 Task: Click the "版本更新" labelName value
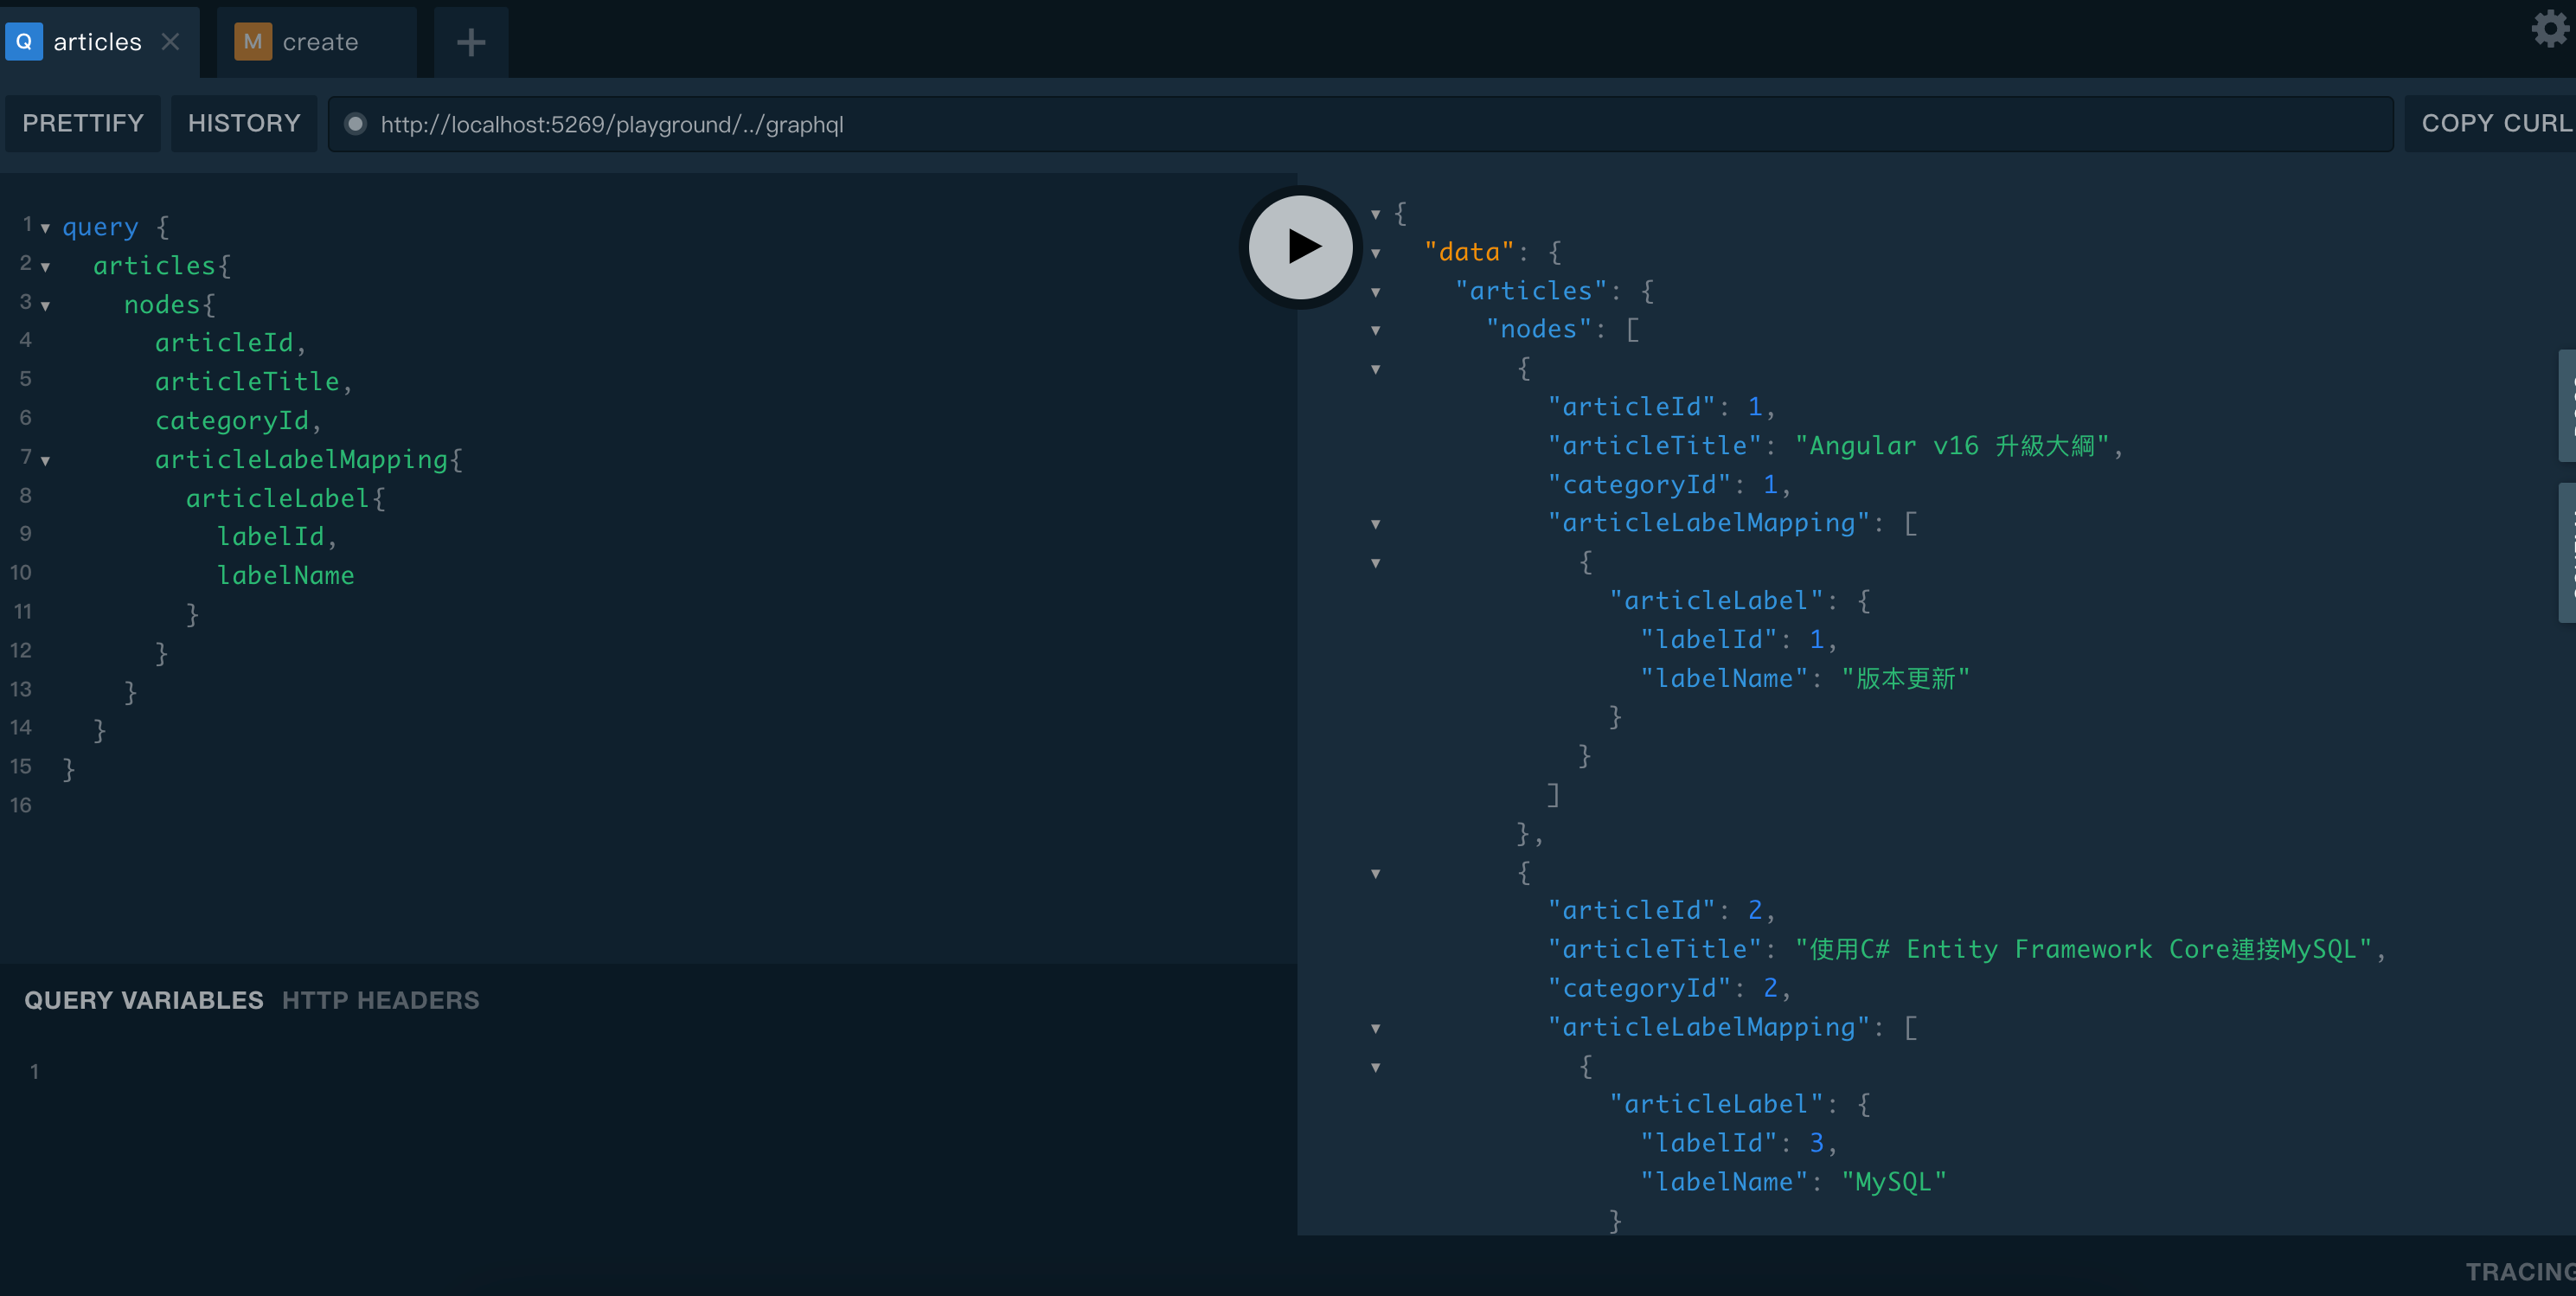1905,678
